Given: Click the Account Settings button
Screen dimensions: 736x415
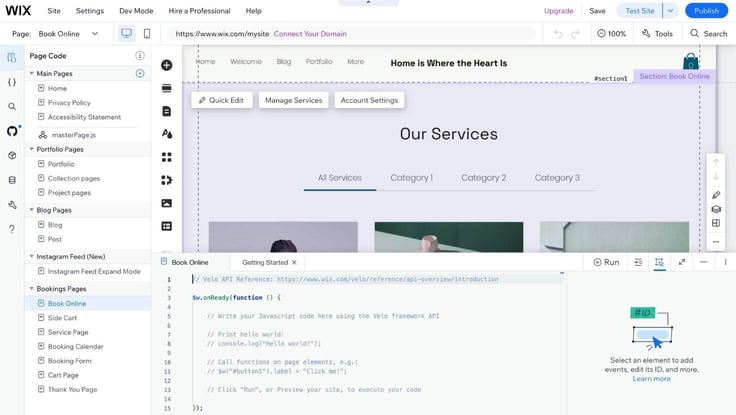Looking at the screenshot, I should point(369,100).
